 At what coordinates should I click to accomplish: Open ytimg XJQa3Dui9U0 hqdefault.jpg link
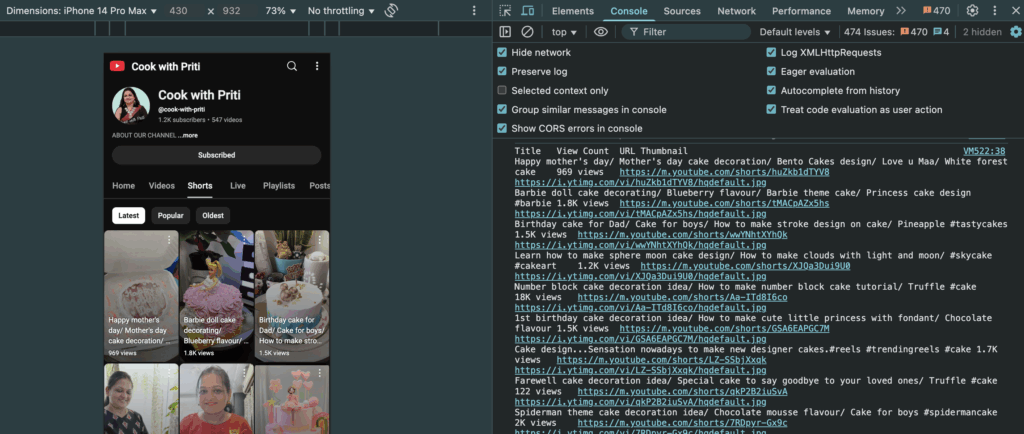pyautogui.click(x=640, y=276)
